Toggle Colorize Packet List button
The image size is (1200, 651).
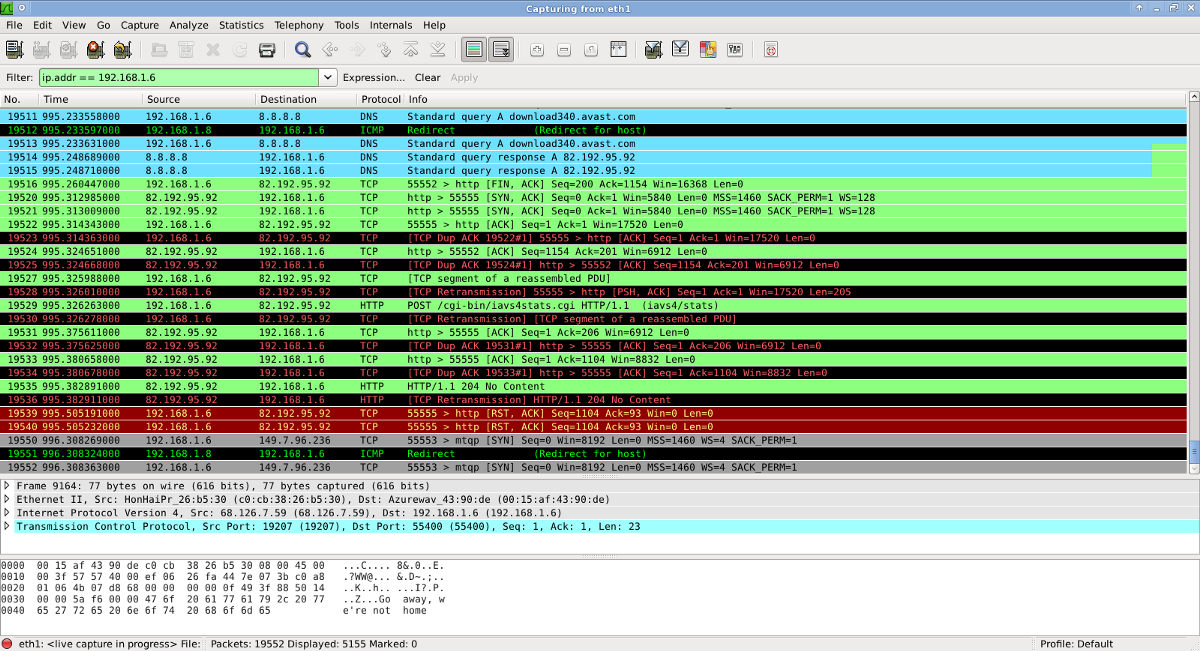pyautogui.click(x=474, y=49)
